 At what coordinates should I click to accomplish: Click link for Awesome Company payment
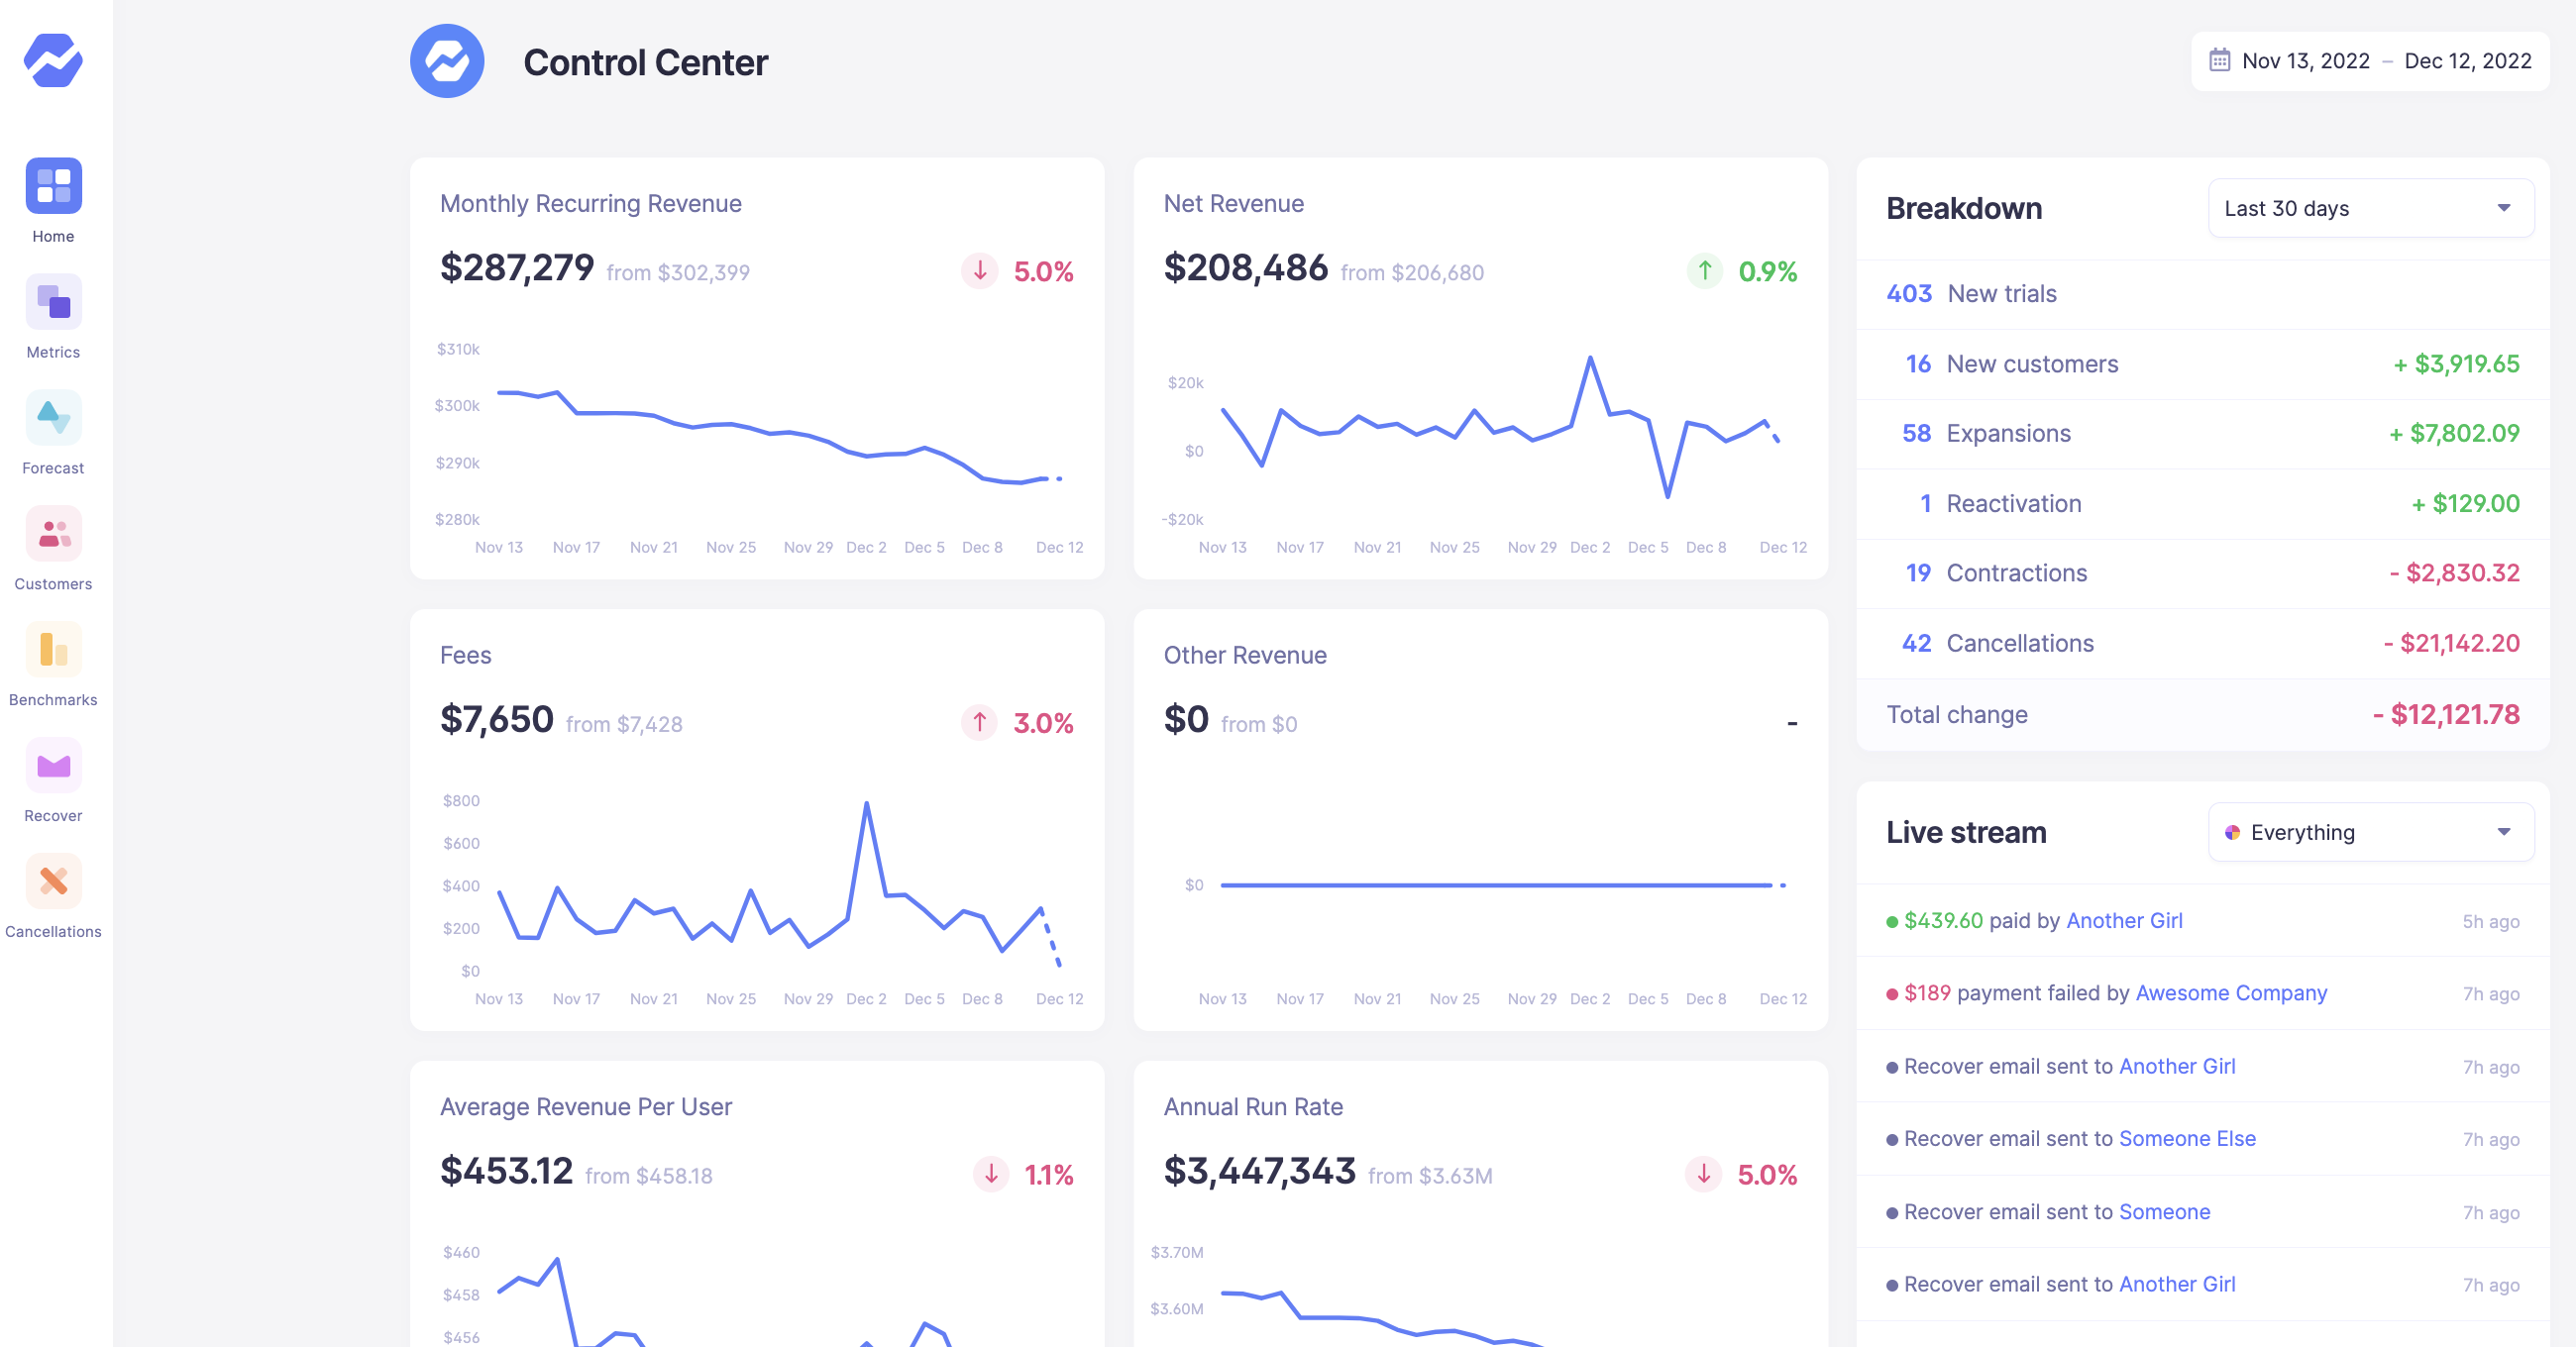point(2233,991)
